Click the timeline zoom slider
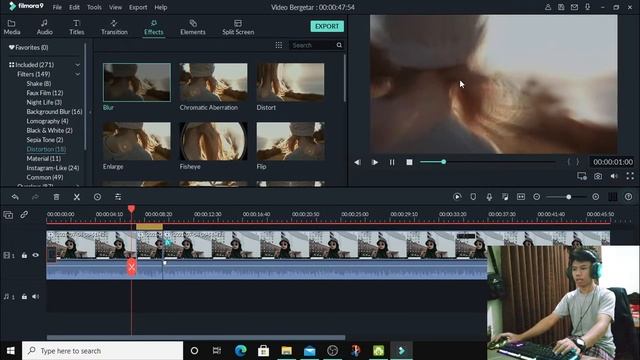 click(x=566, y=197)
